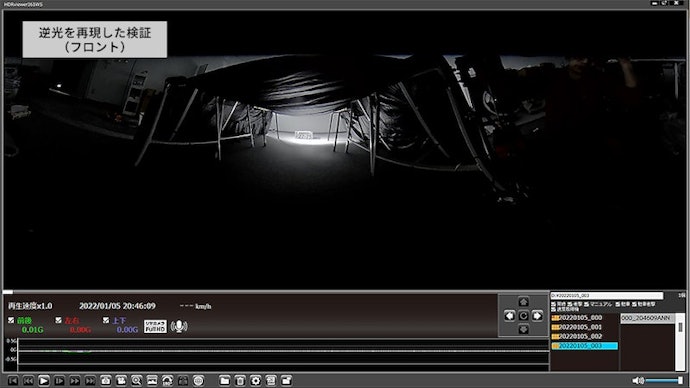
Task: Click the 360 video preview area
Action: (345, 150)
